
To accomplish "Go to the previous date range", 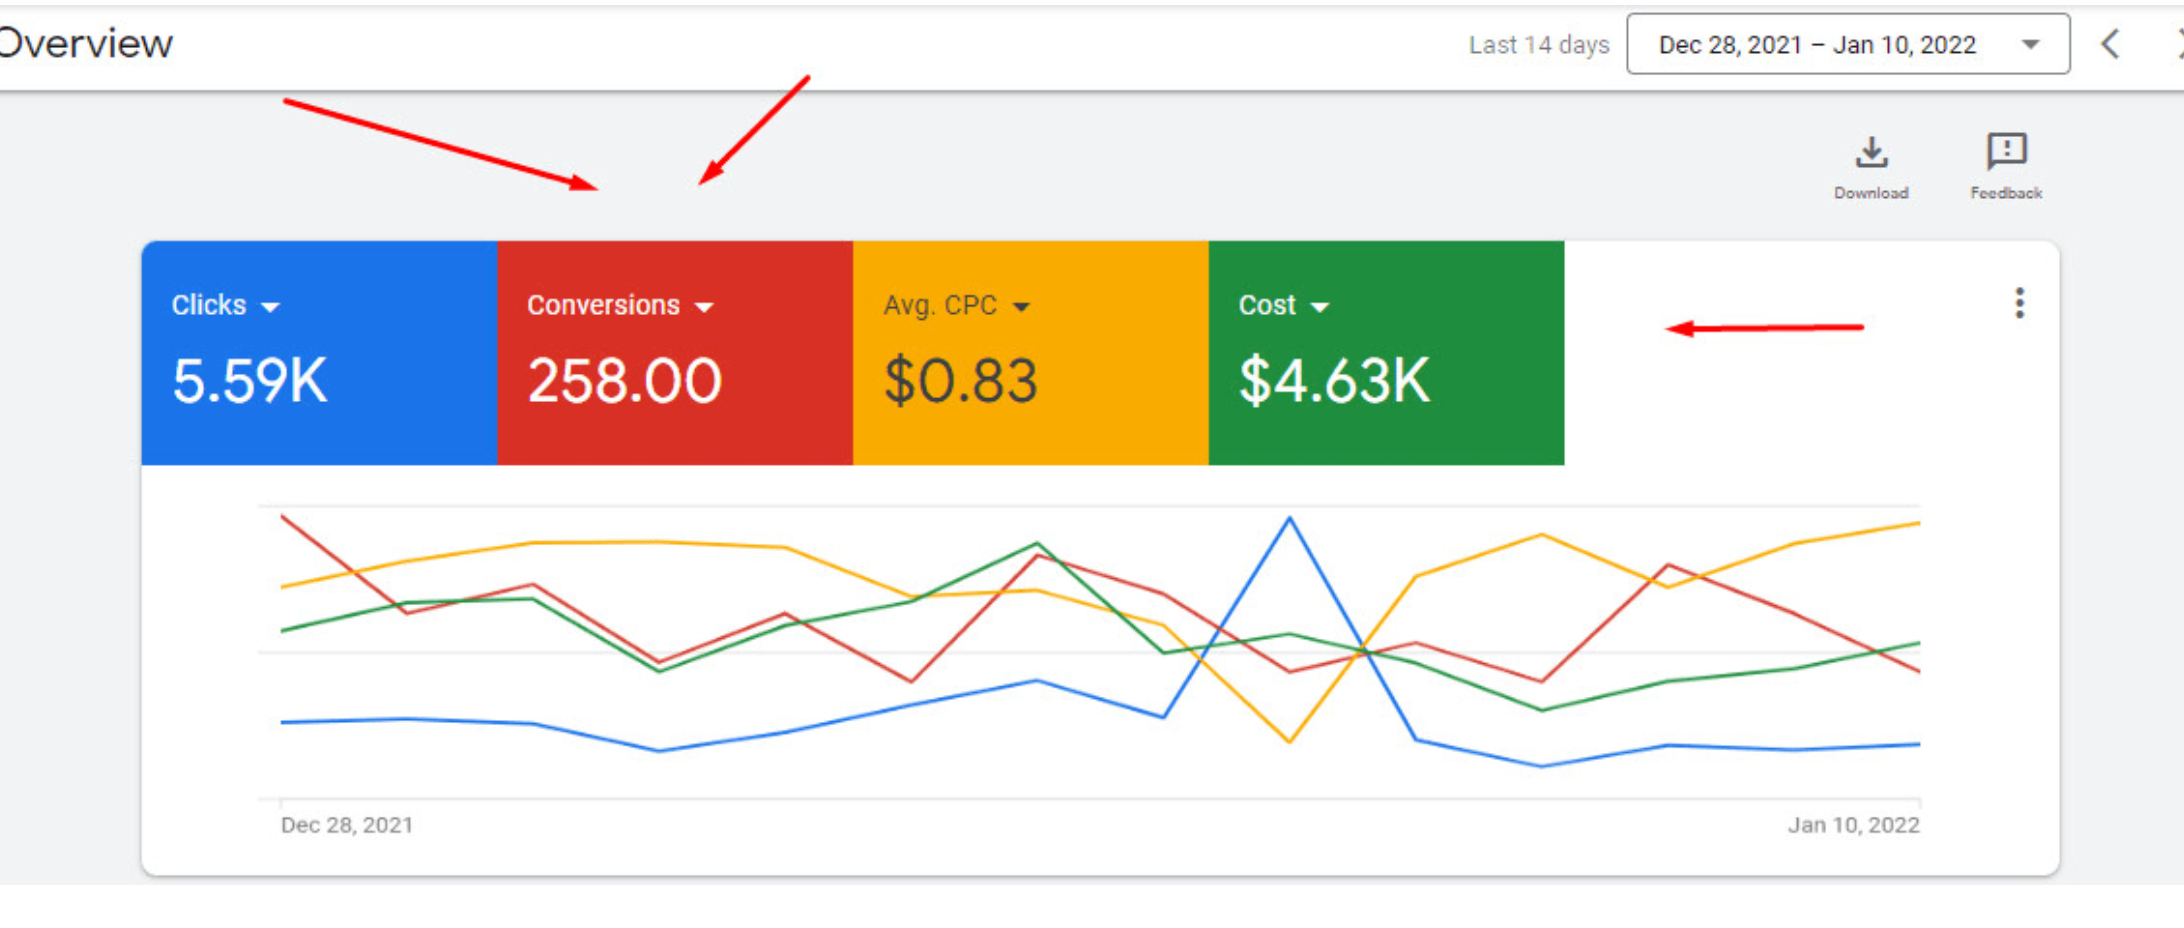I will pos(2110,44).
